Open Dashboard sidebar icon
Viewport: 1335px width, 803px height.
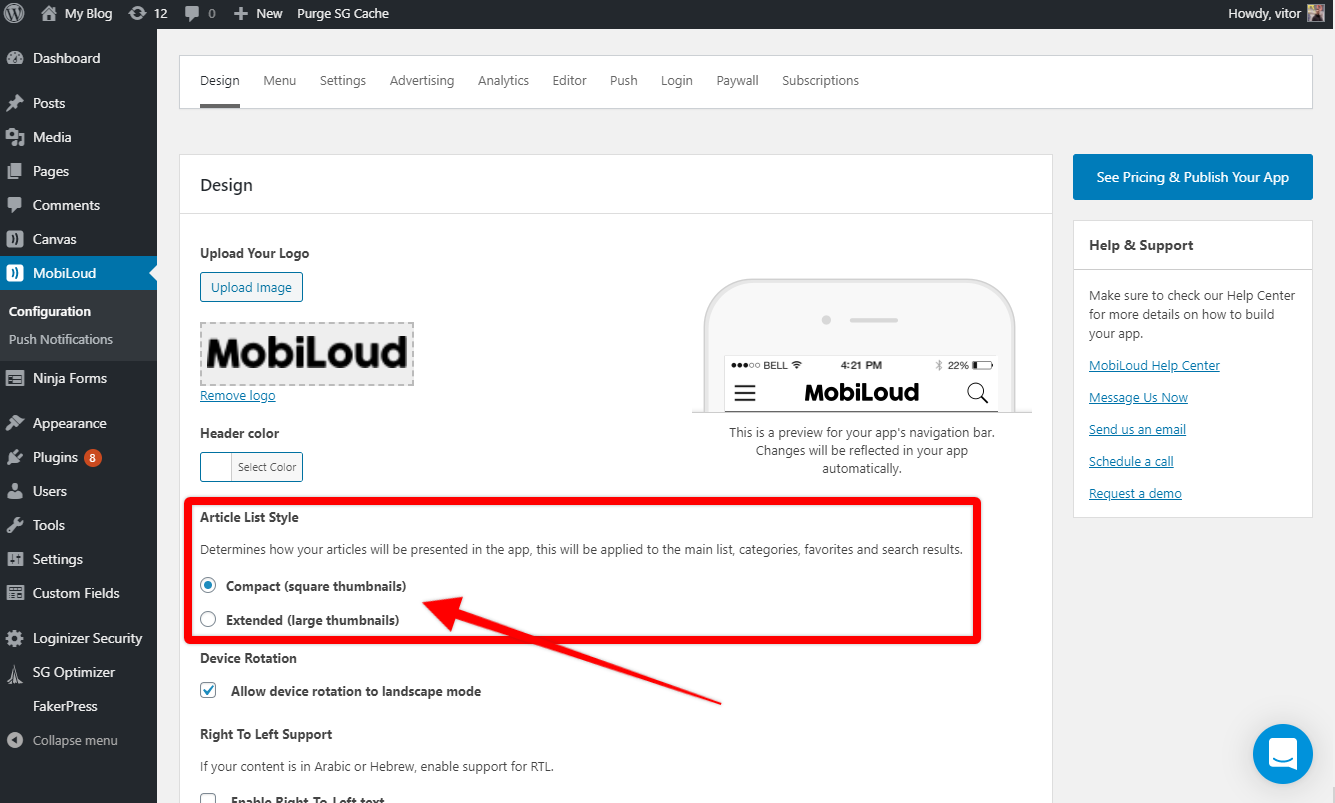15,58
